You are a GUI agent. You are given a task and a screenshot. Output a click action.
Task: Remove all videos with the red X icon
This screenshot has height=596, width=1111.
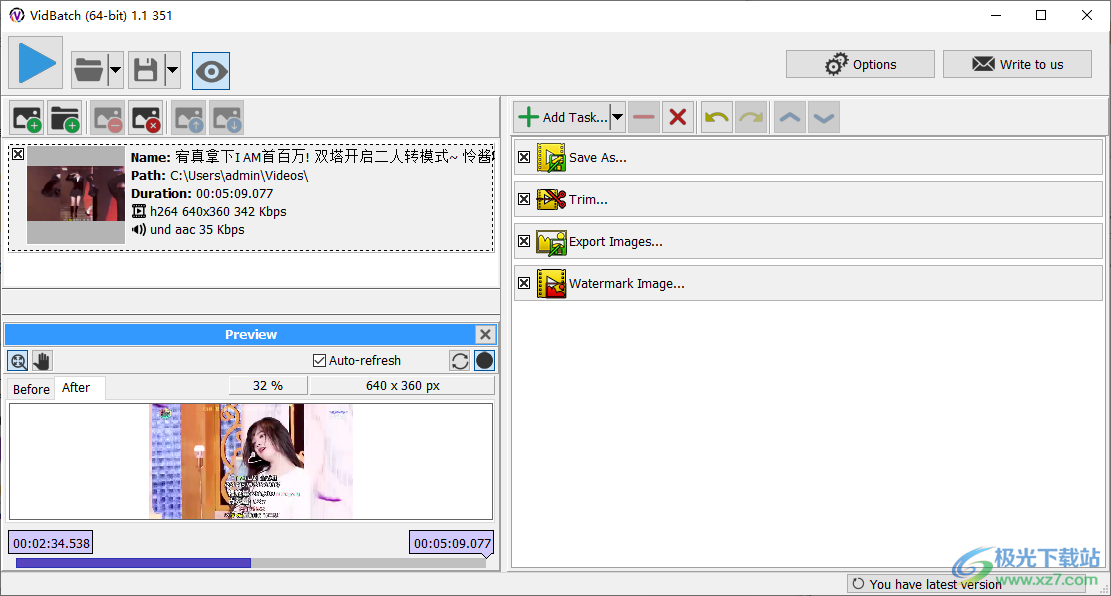pyautogui.click(x=145, y=118)
